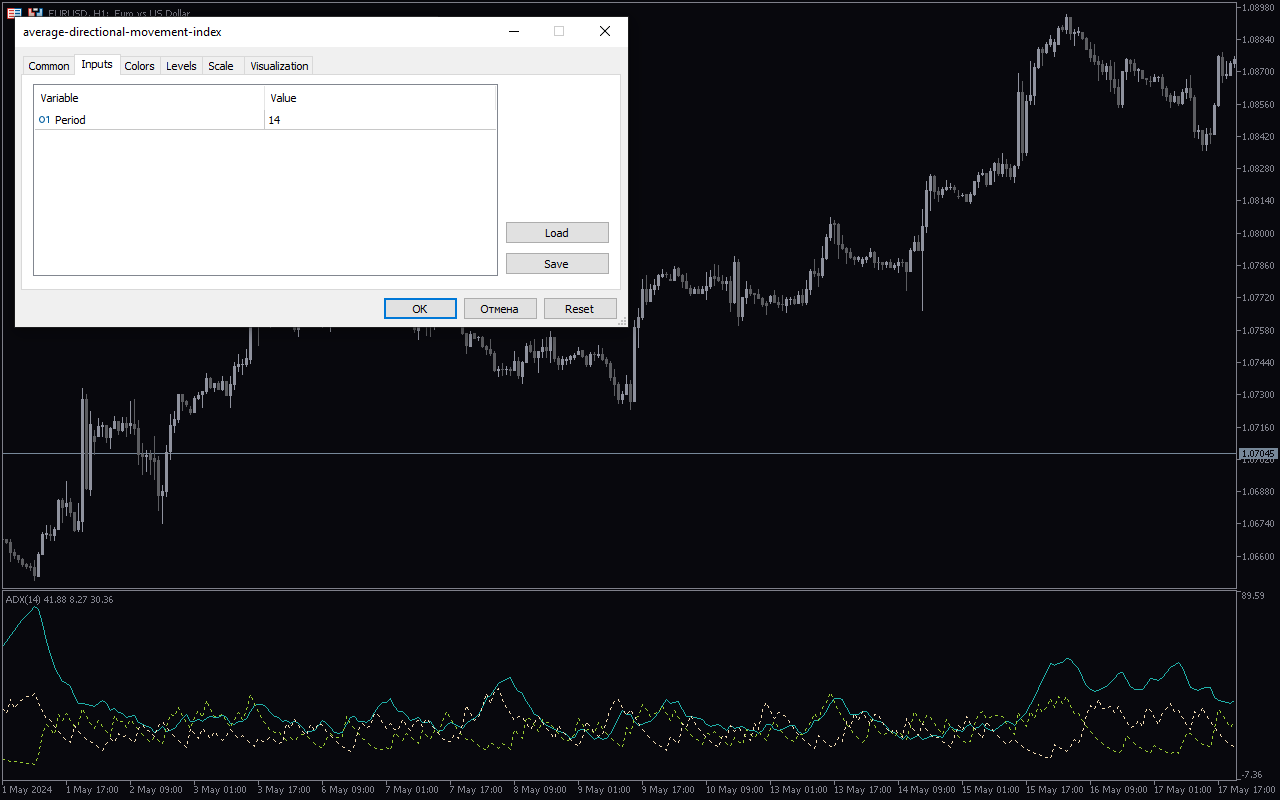The height and width of the screenshot is (800, 1280).
Task: Click the Period integer-type icon
Action: coord(44,120)
